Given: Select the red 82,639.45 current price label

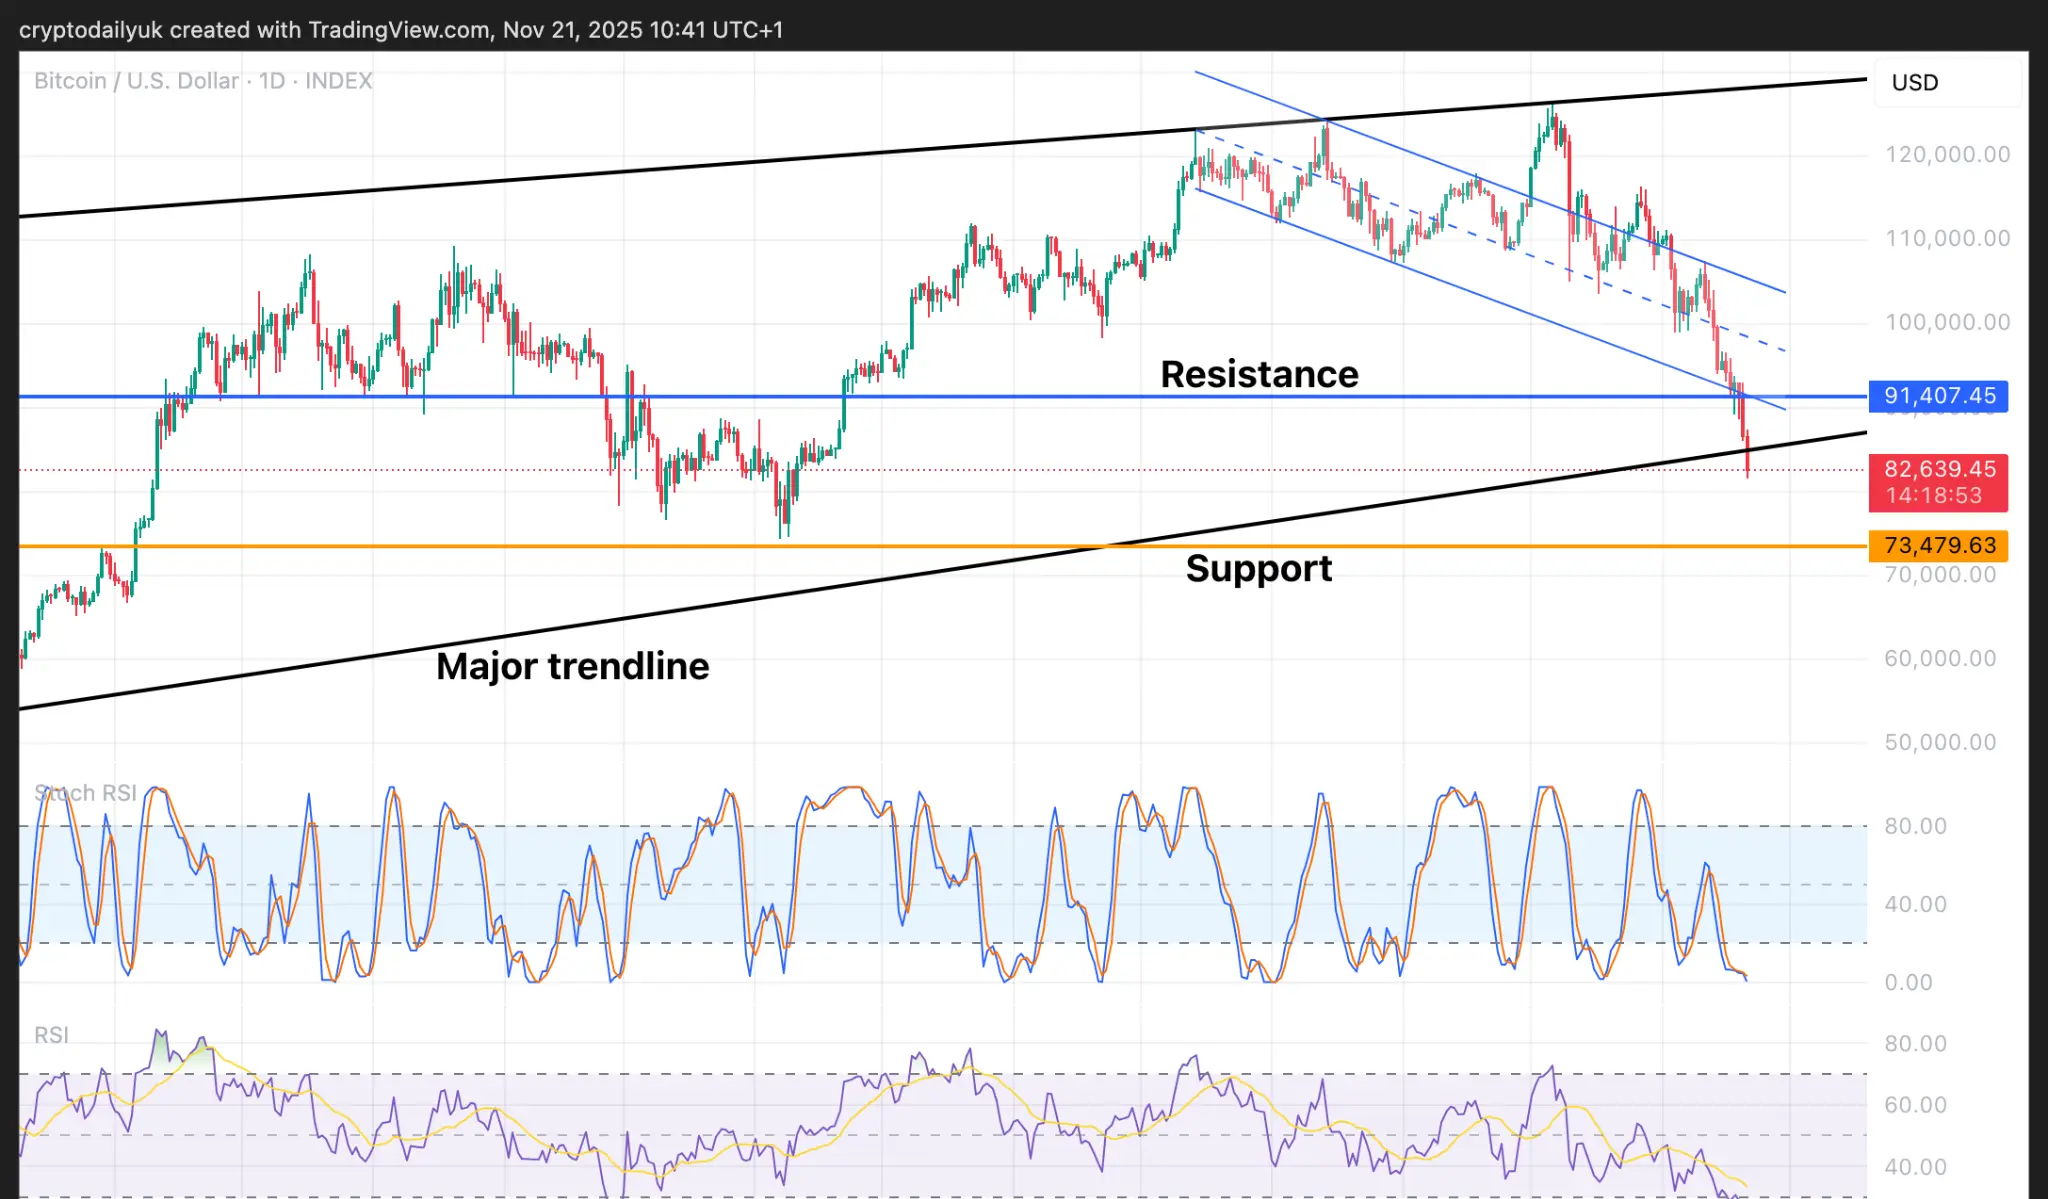Looking at the screenshot, I should (x=1938, y=469).
